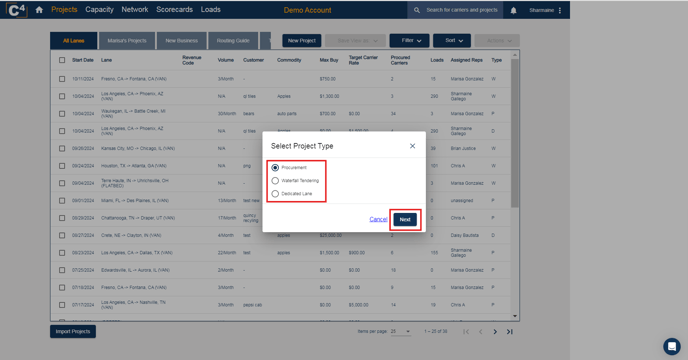Viewport: 688px width, 360px height.
Task: Click the New Project button
Action: click(x=302, y=40)
